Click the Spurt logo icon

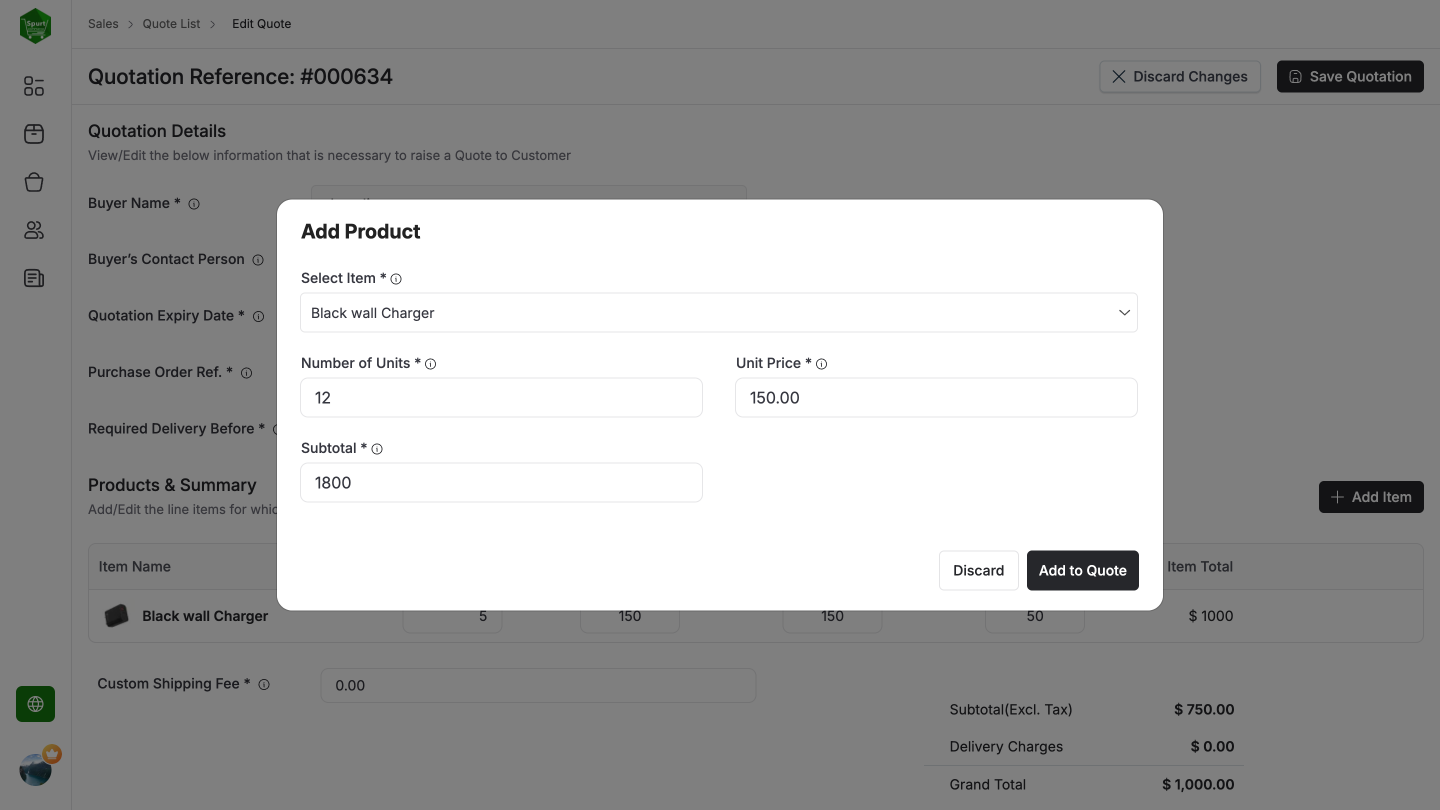coord(35,26)
